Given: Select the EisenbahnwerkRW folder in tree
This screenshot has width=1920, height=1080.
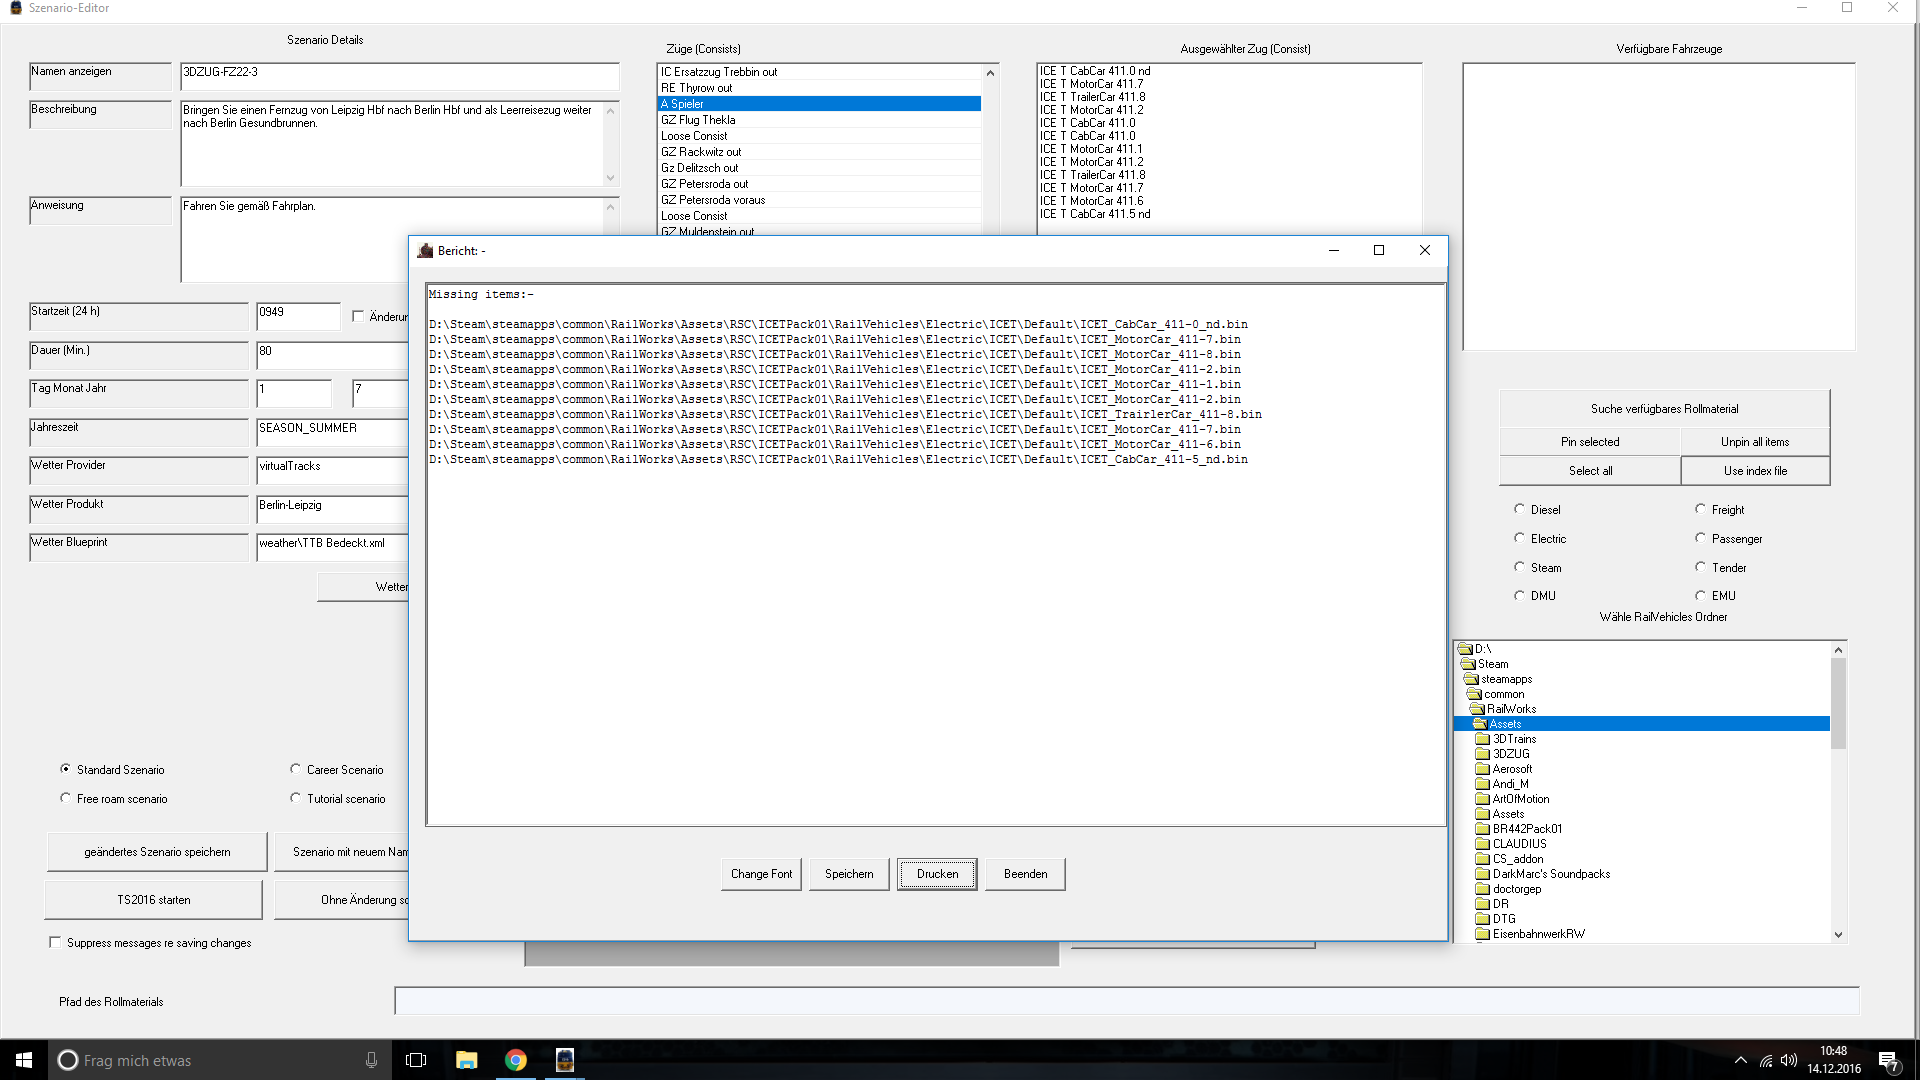Looking at the screenshot, I should tap(1538, 934).
